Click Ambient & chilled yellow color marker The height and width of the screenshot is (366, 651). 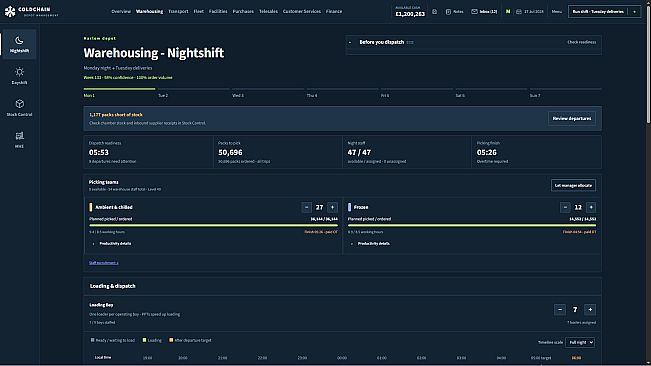click(91, 207)
